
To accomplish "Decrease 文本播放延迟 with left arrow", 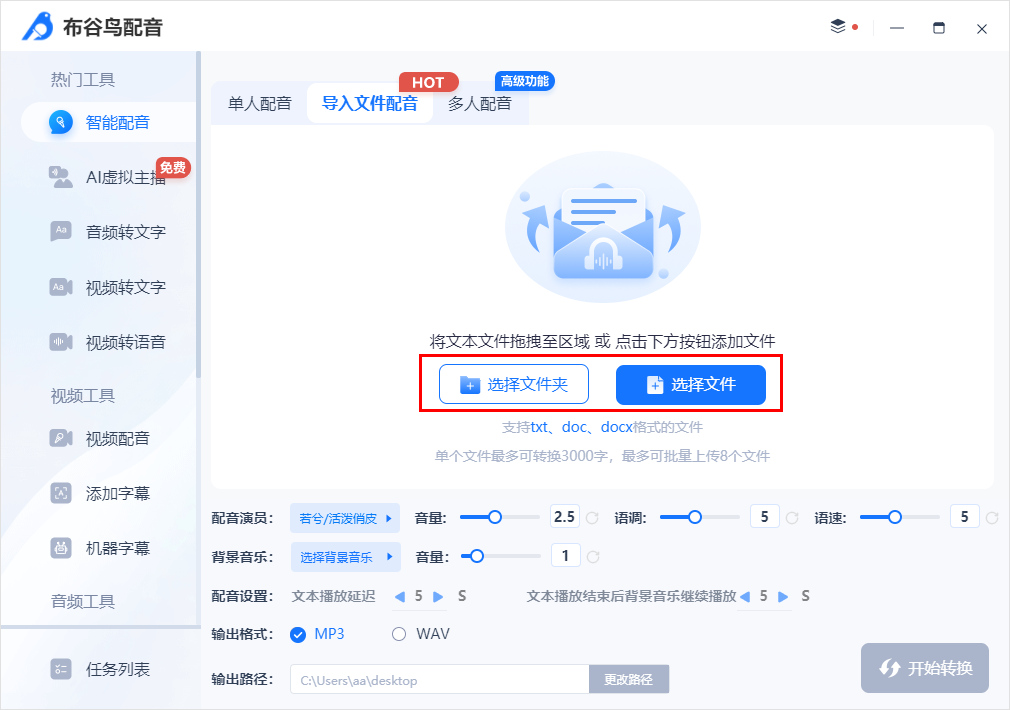I will coord(399,597).
